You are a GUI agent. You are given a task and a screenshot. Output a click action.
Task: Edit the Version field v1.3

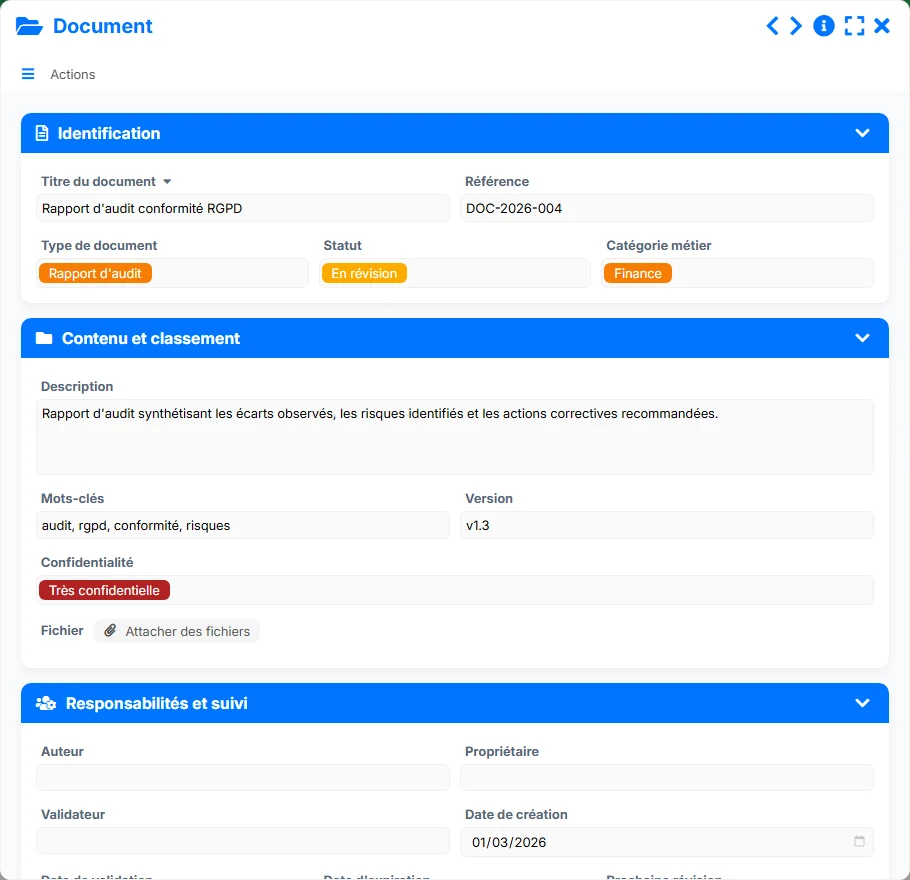pos(666,525)
